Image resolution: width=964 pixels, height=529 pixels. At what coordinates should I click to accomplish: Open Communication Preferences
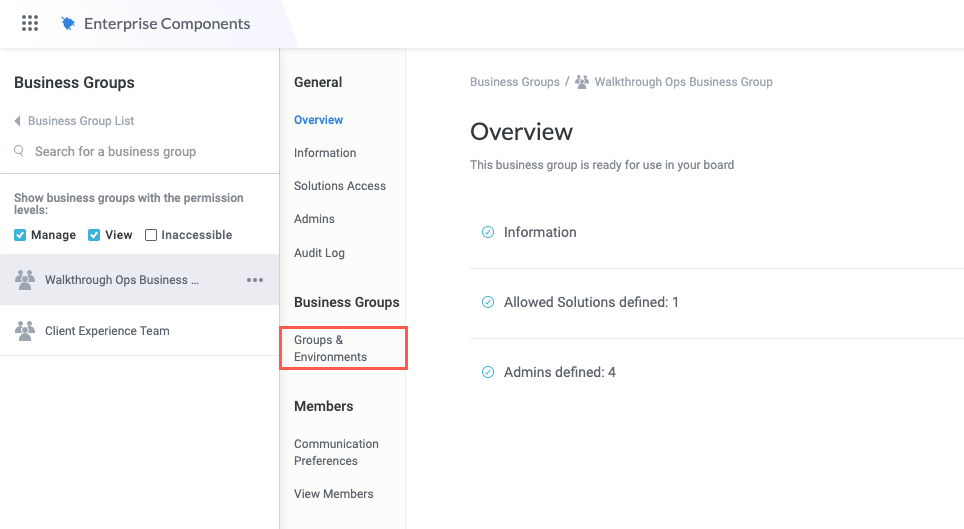point(336,452)
